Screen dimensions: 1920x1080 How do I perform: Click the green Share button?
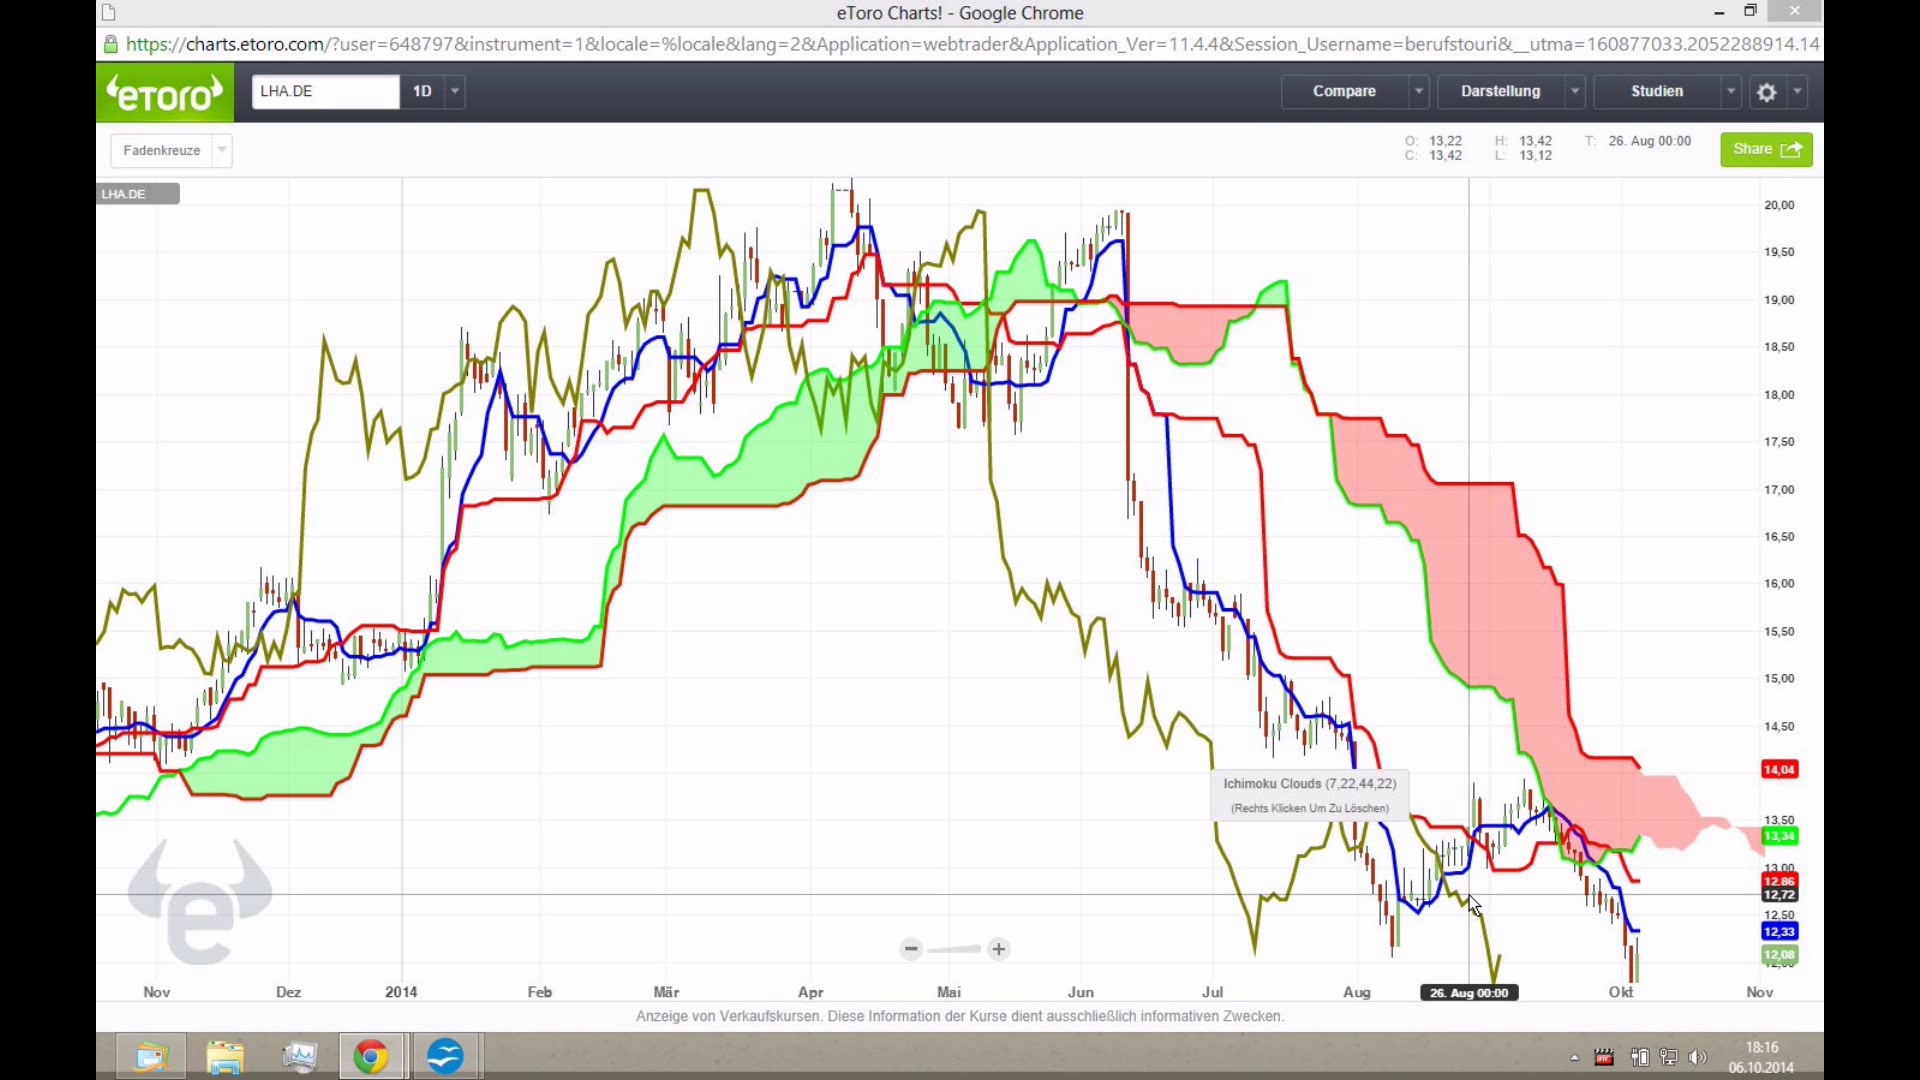(x=1766, y=149)
